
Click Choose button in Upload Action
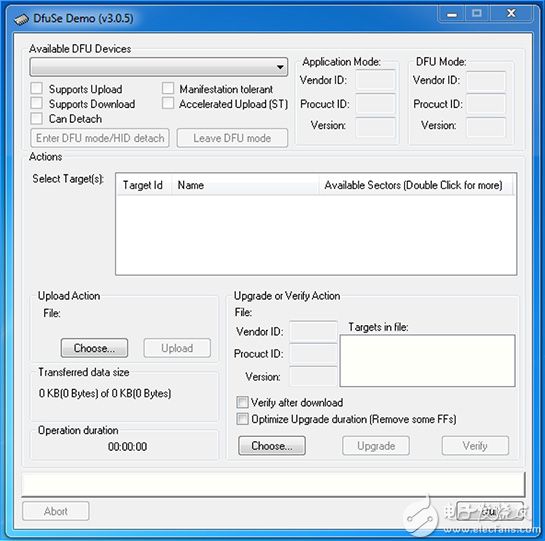(x=94, y=348)
